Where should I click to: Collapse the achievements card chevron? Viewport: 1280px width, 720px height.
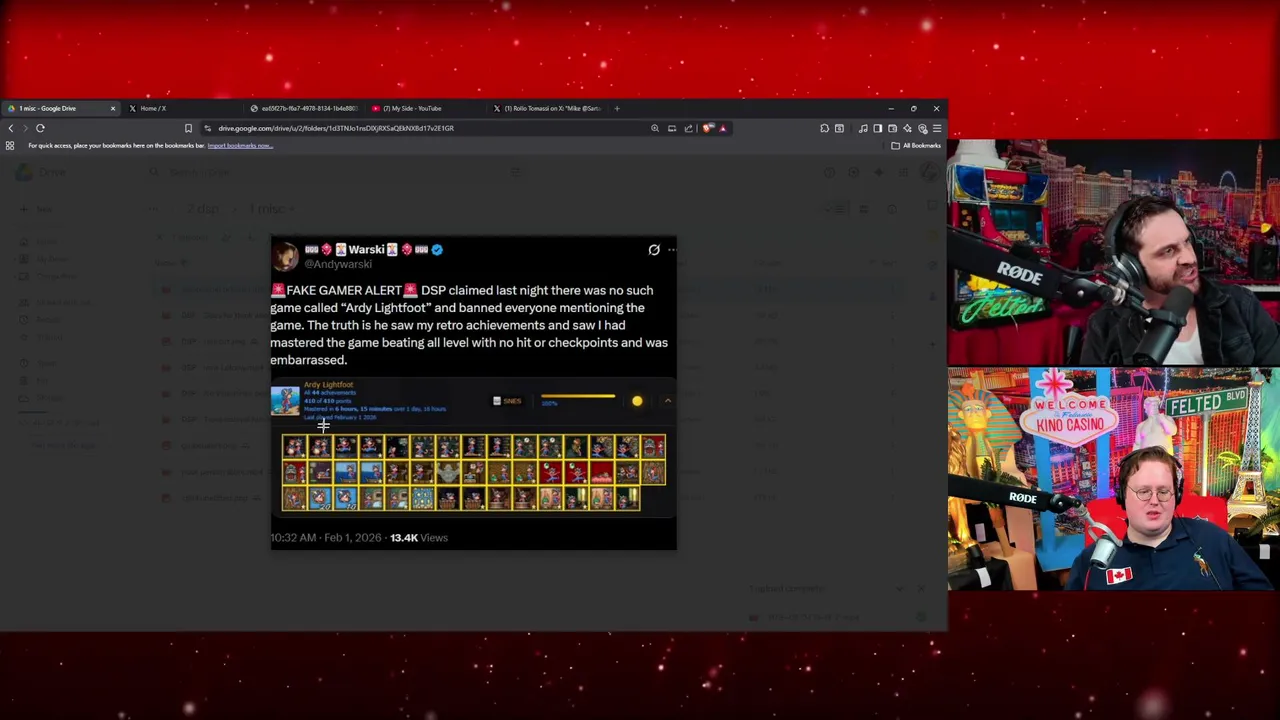click(x=668, y=401)
